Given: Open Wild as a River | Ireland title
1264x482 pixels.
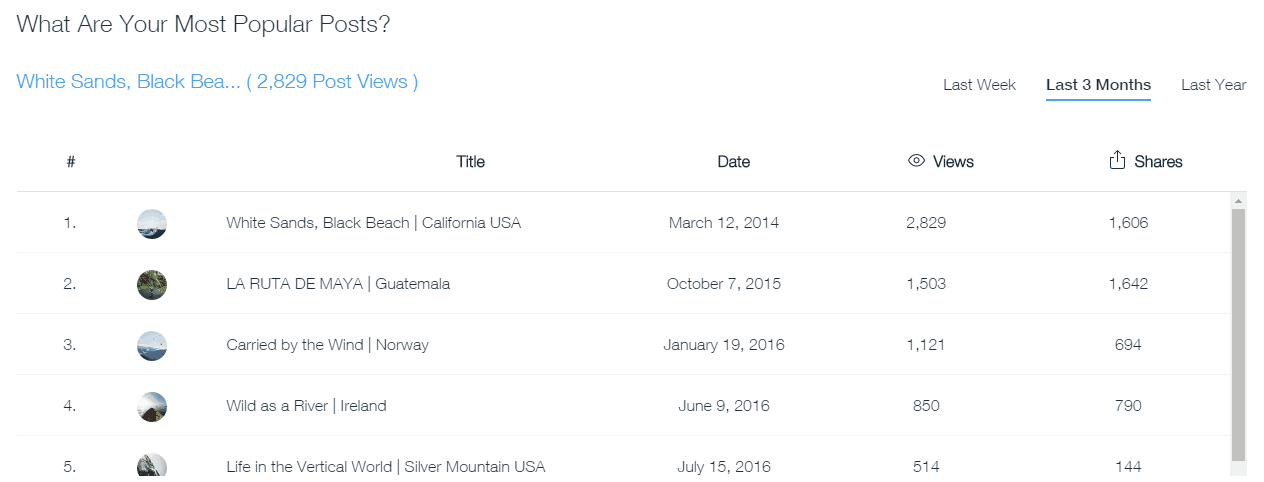Looking at the screenshot, I should click(x=306, y=406).
